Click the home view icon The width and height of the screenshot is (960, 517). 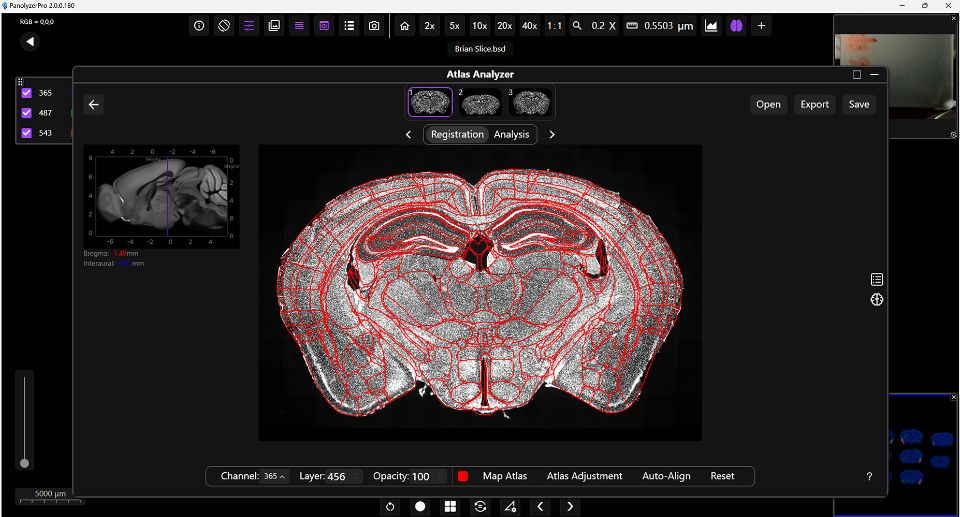tap(404, 26)
